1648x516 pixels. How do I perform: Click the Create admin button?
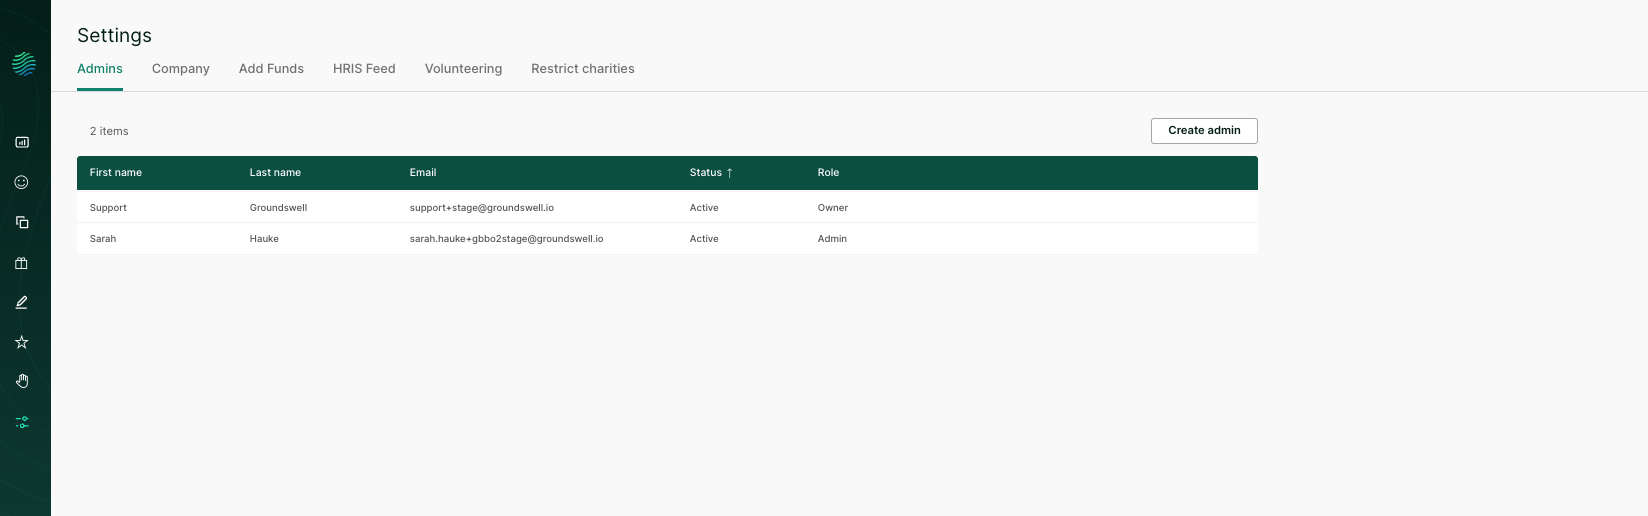click(1204, 131)
